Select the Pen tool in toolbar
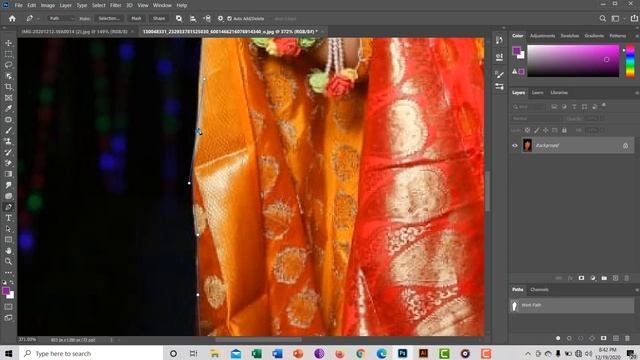Image resolution: width=640 pixels, height=360 pixels. pos(8,207)
